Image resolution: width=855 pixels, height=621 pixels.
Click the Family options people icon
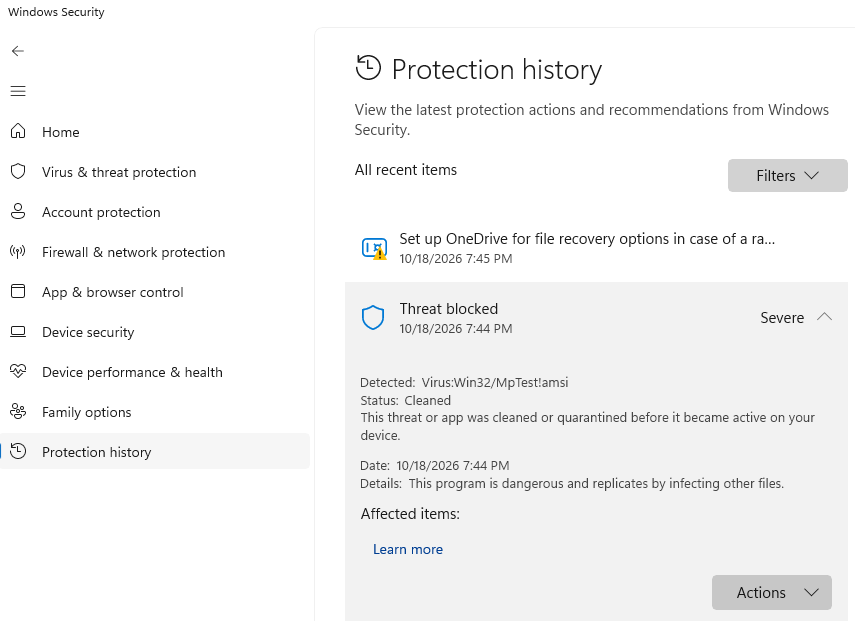(18, 412)
